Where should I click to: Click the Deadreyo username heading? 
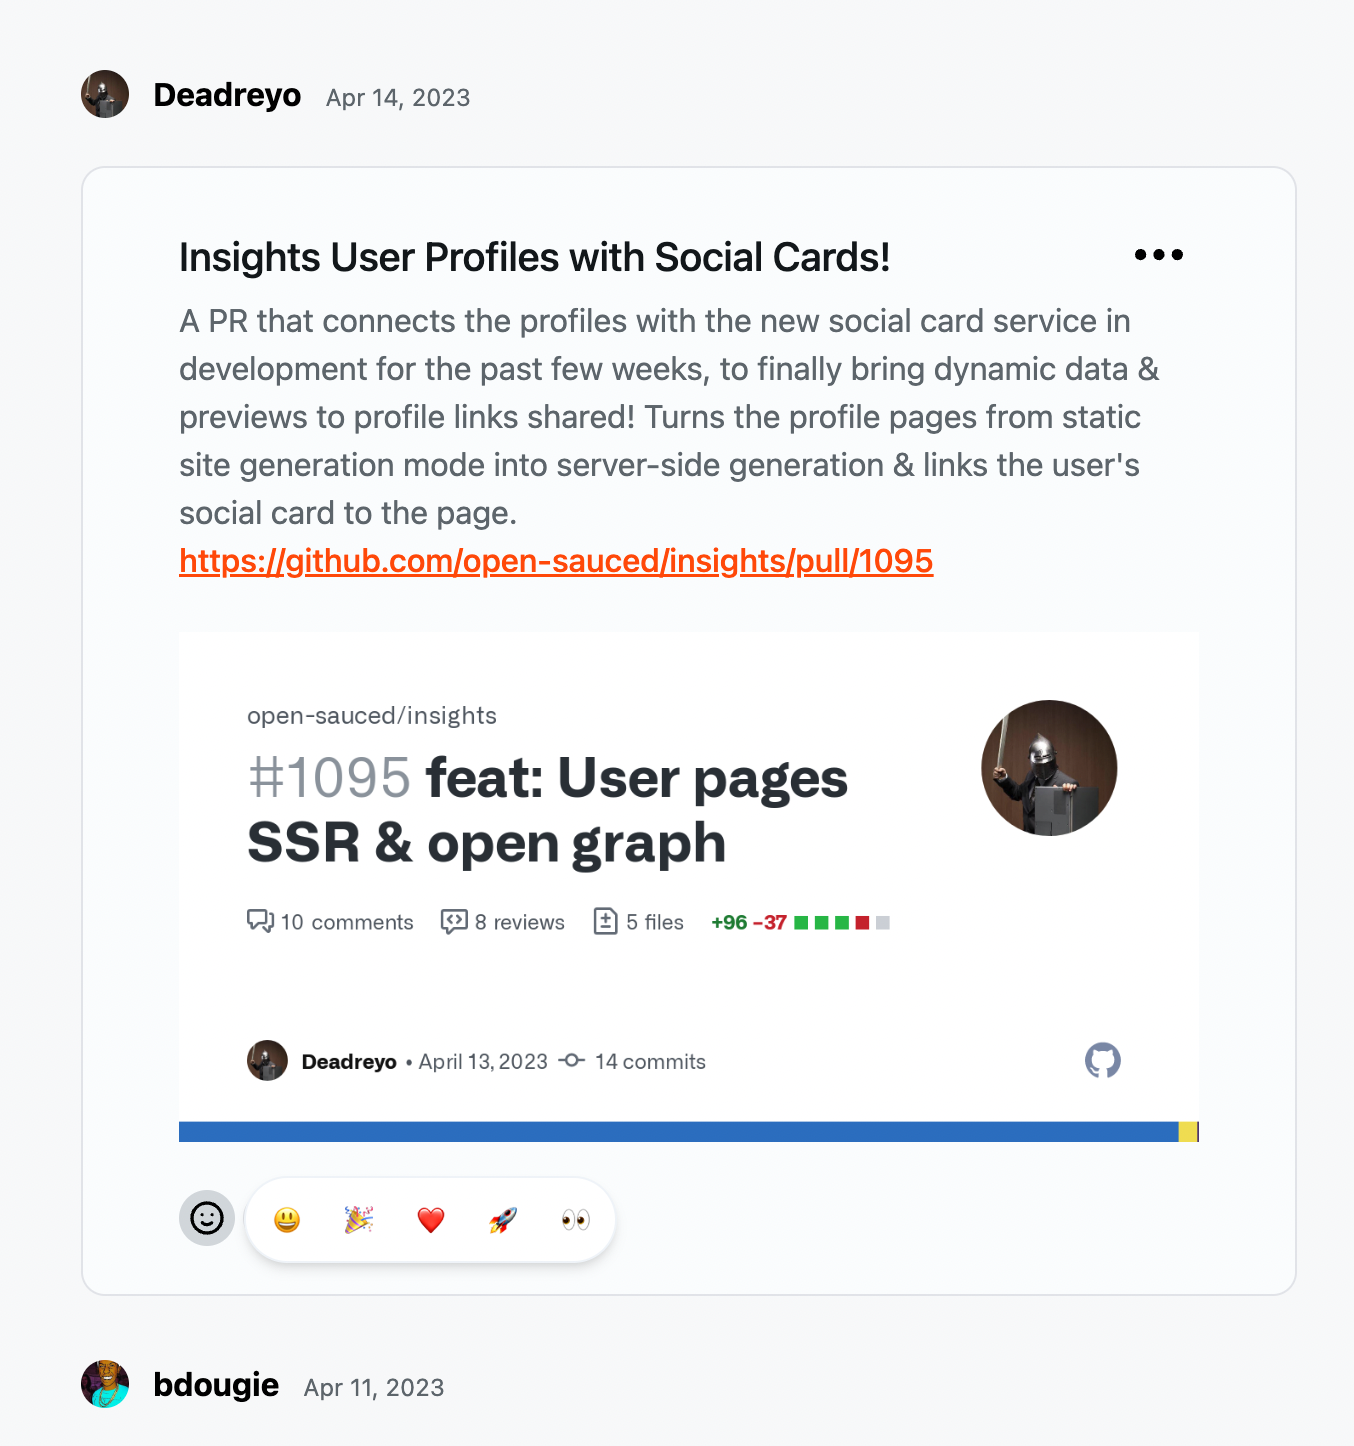pyautogui.click(x=227, y=95)
